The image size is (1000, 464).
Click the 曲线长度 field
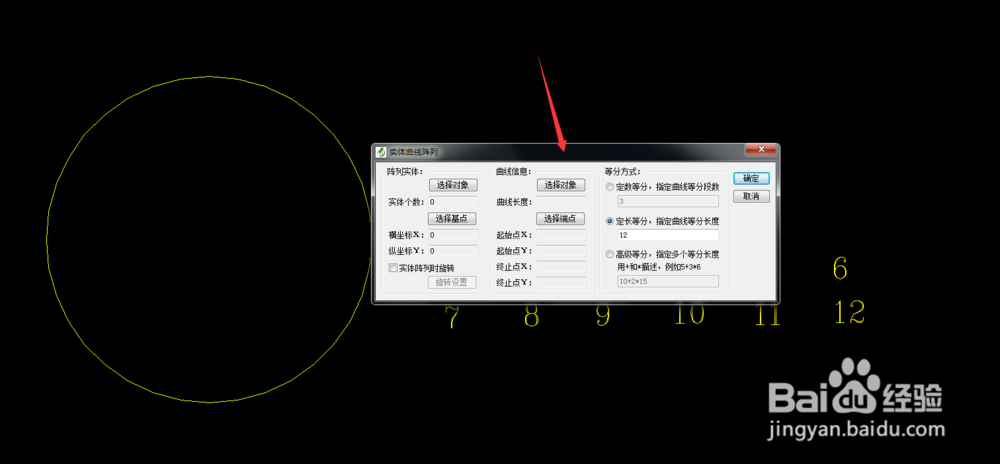click(x=561, y=201)
